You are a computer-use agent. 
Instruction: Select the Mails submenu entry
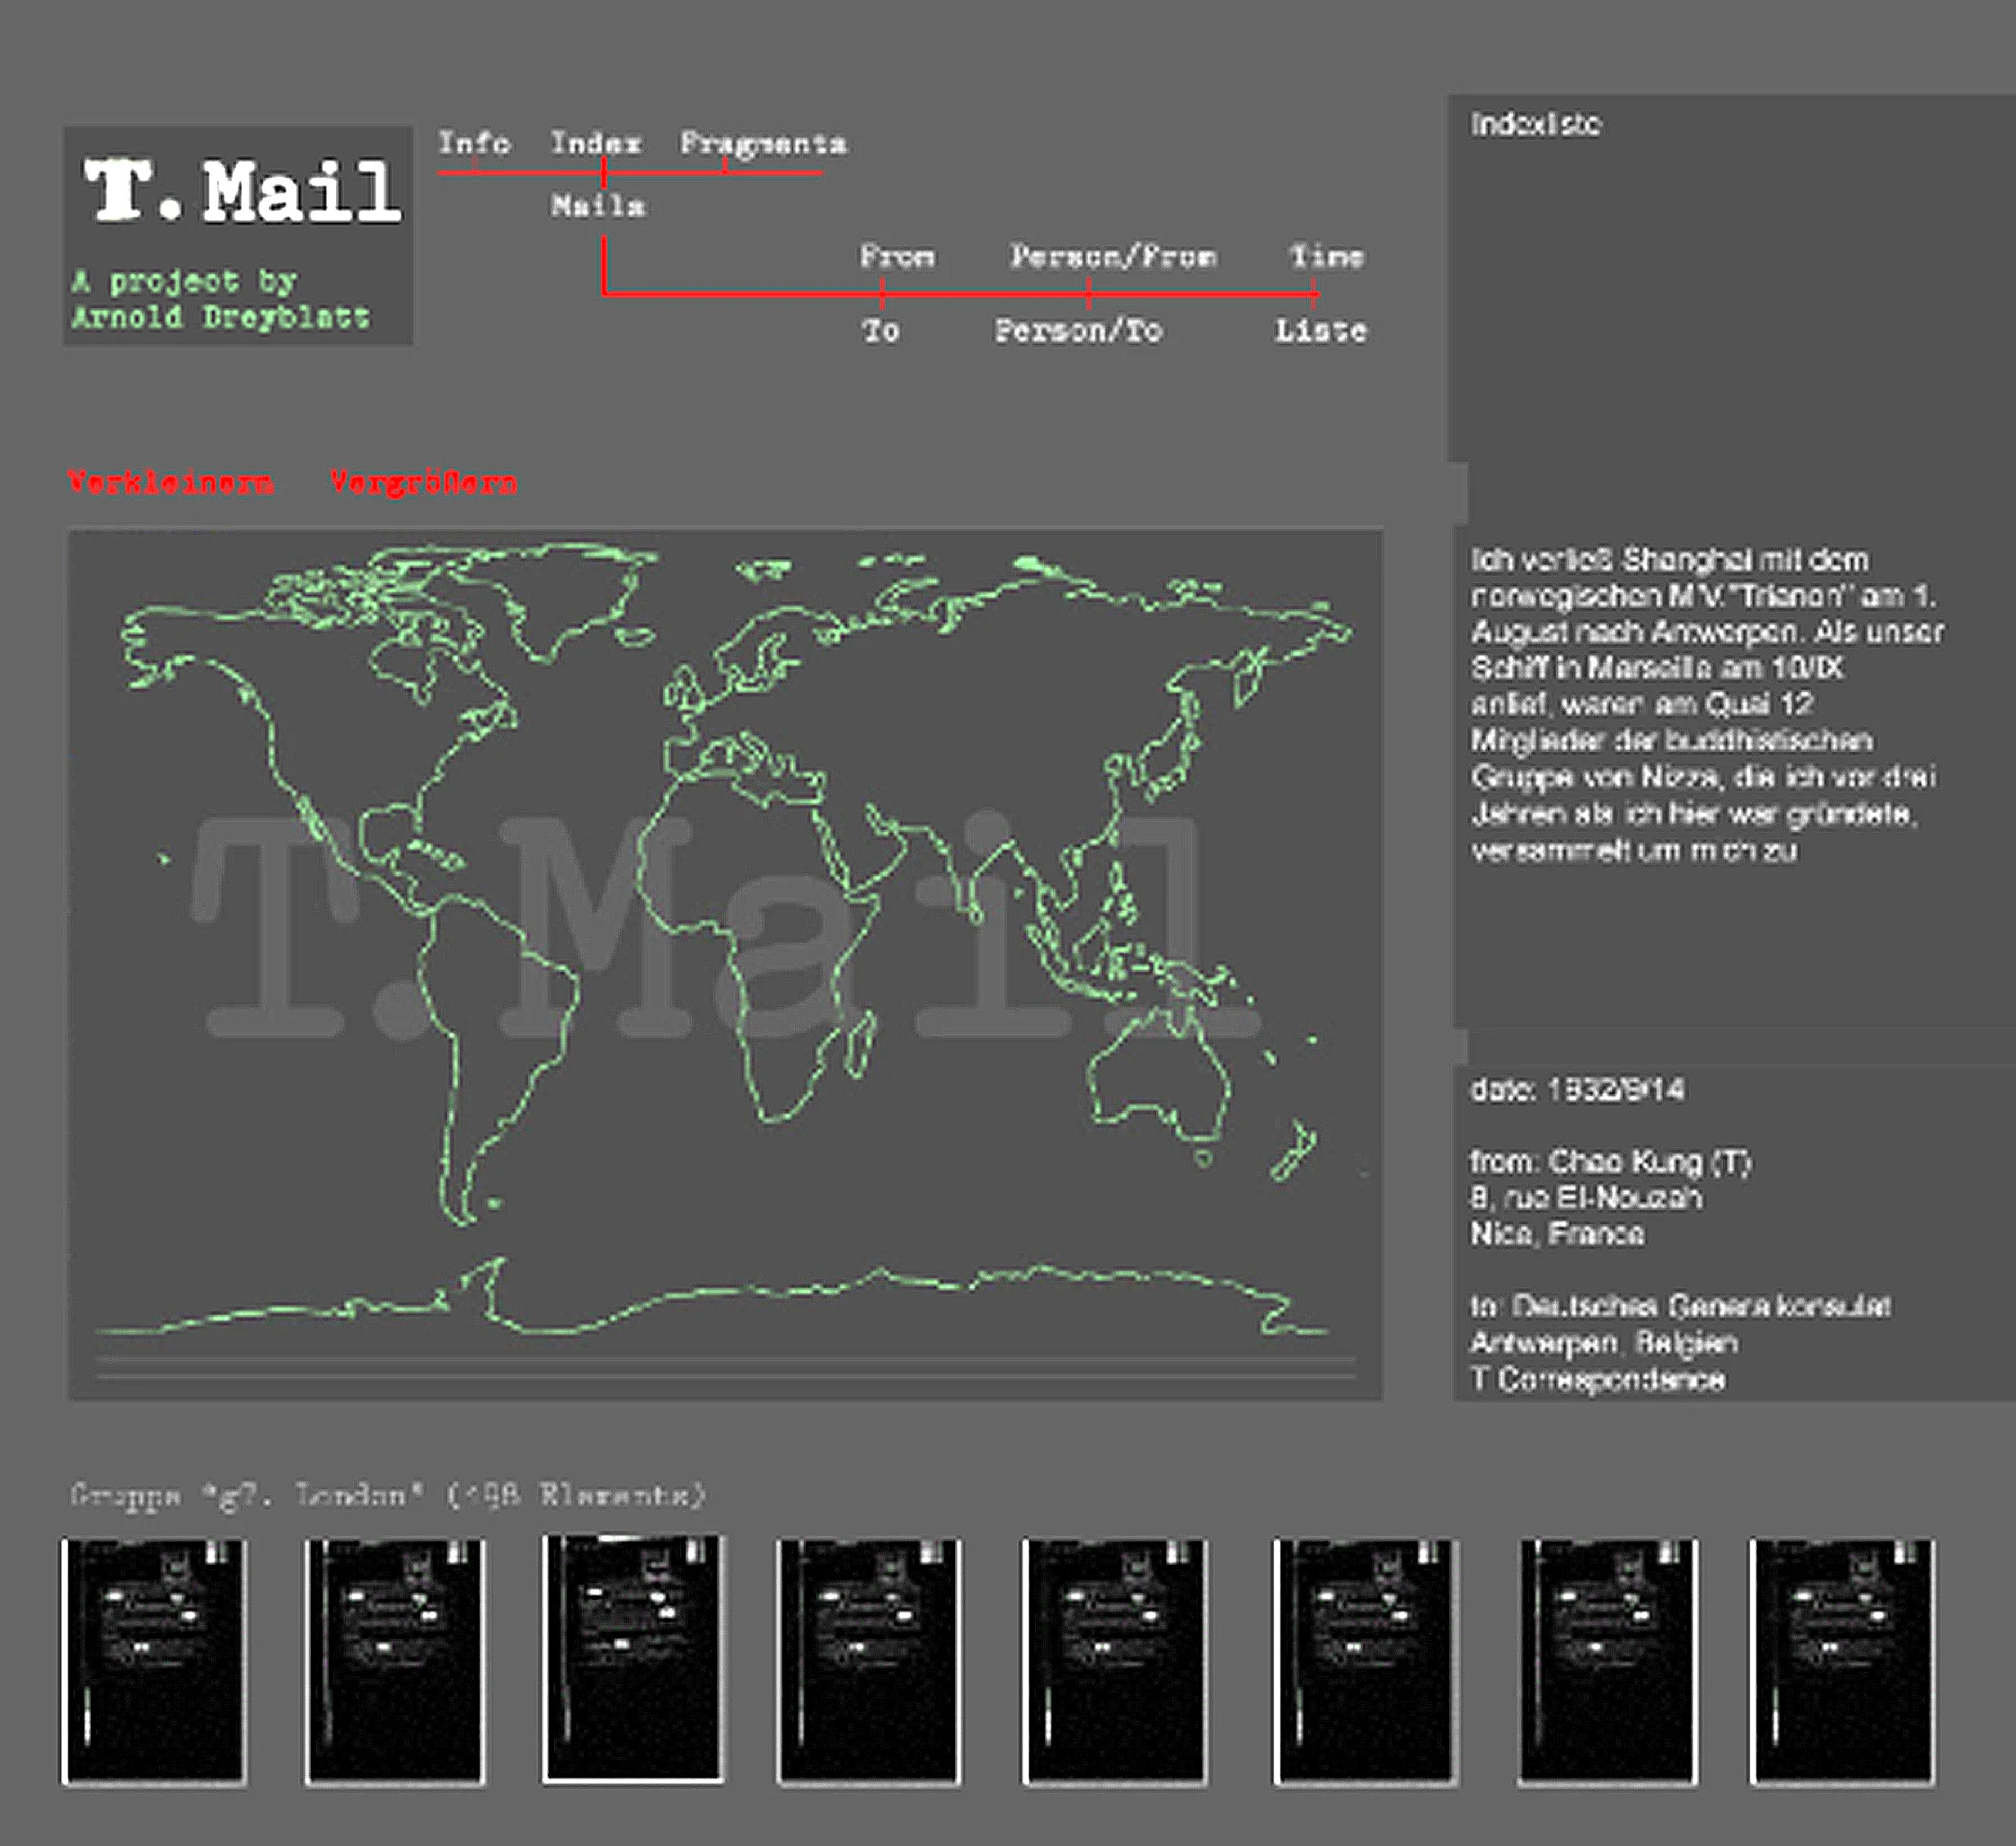(x=598, y=206)
